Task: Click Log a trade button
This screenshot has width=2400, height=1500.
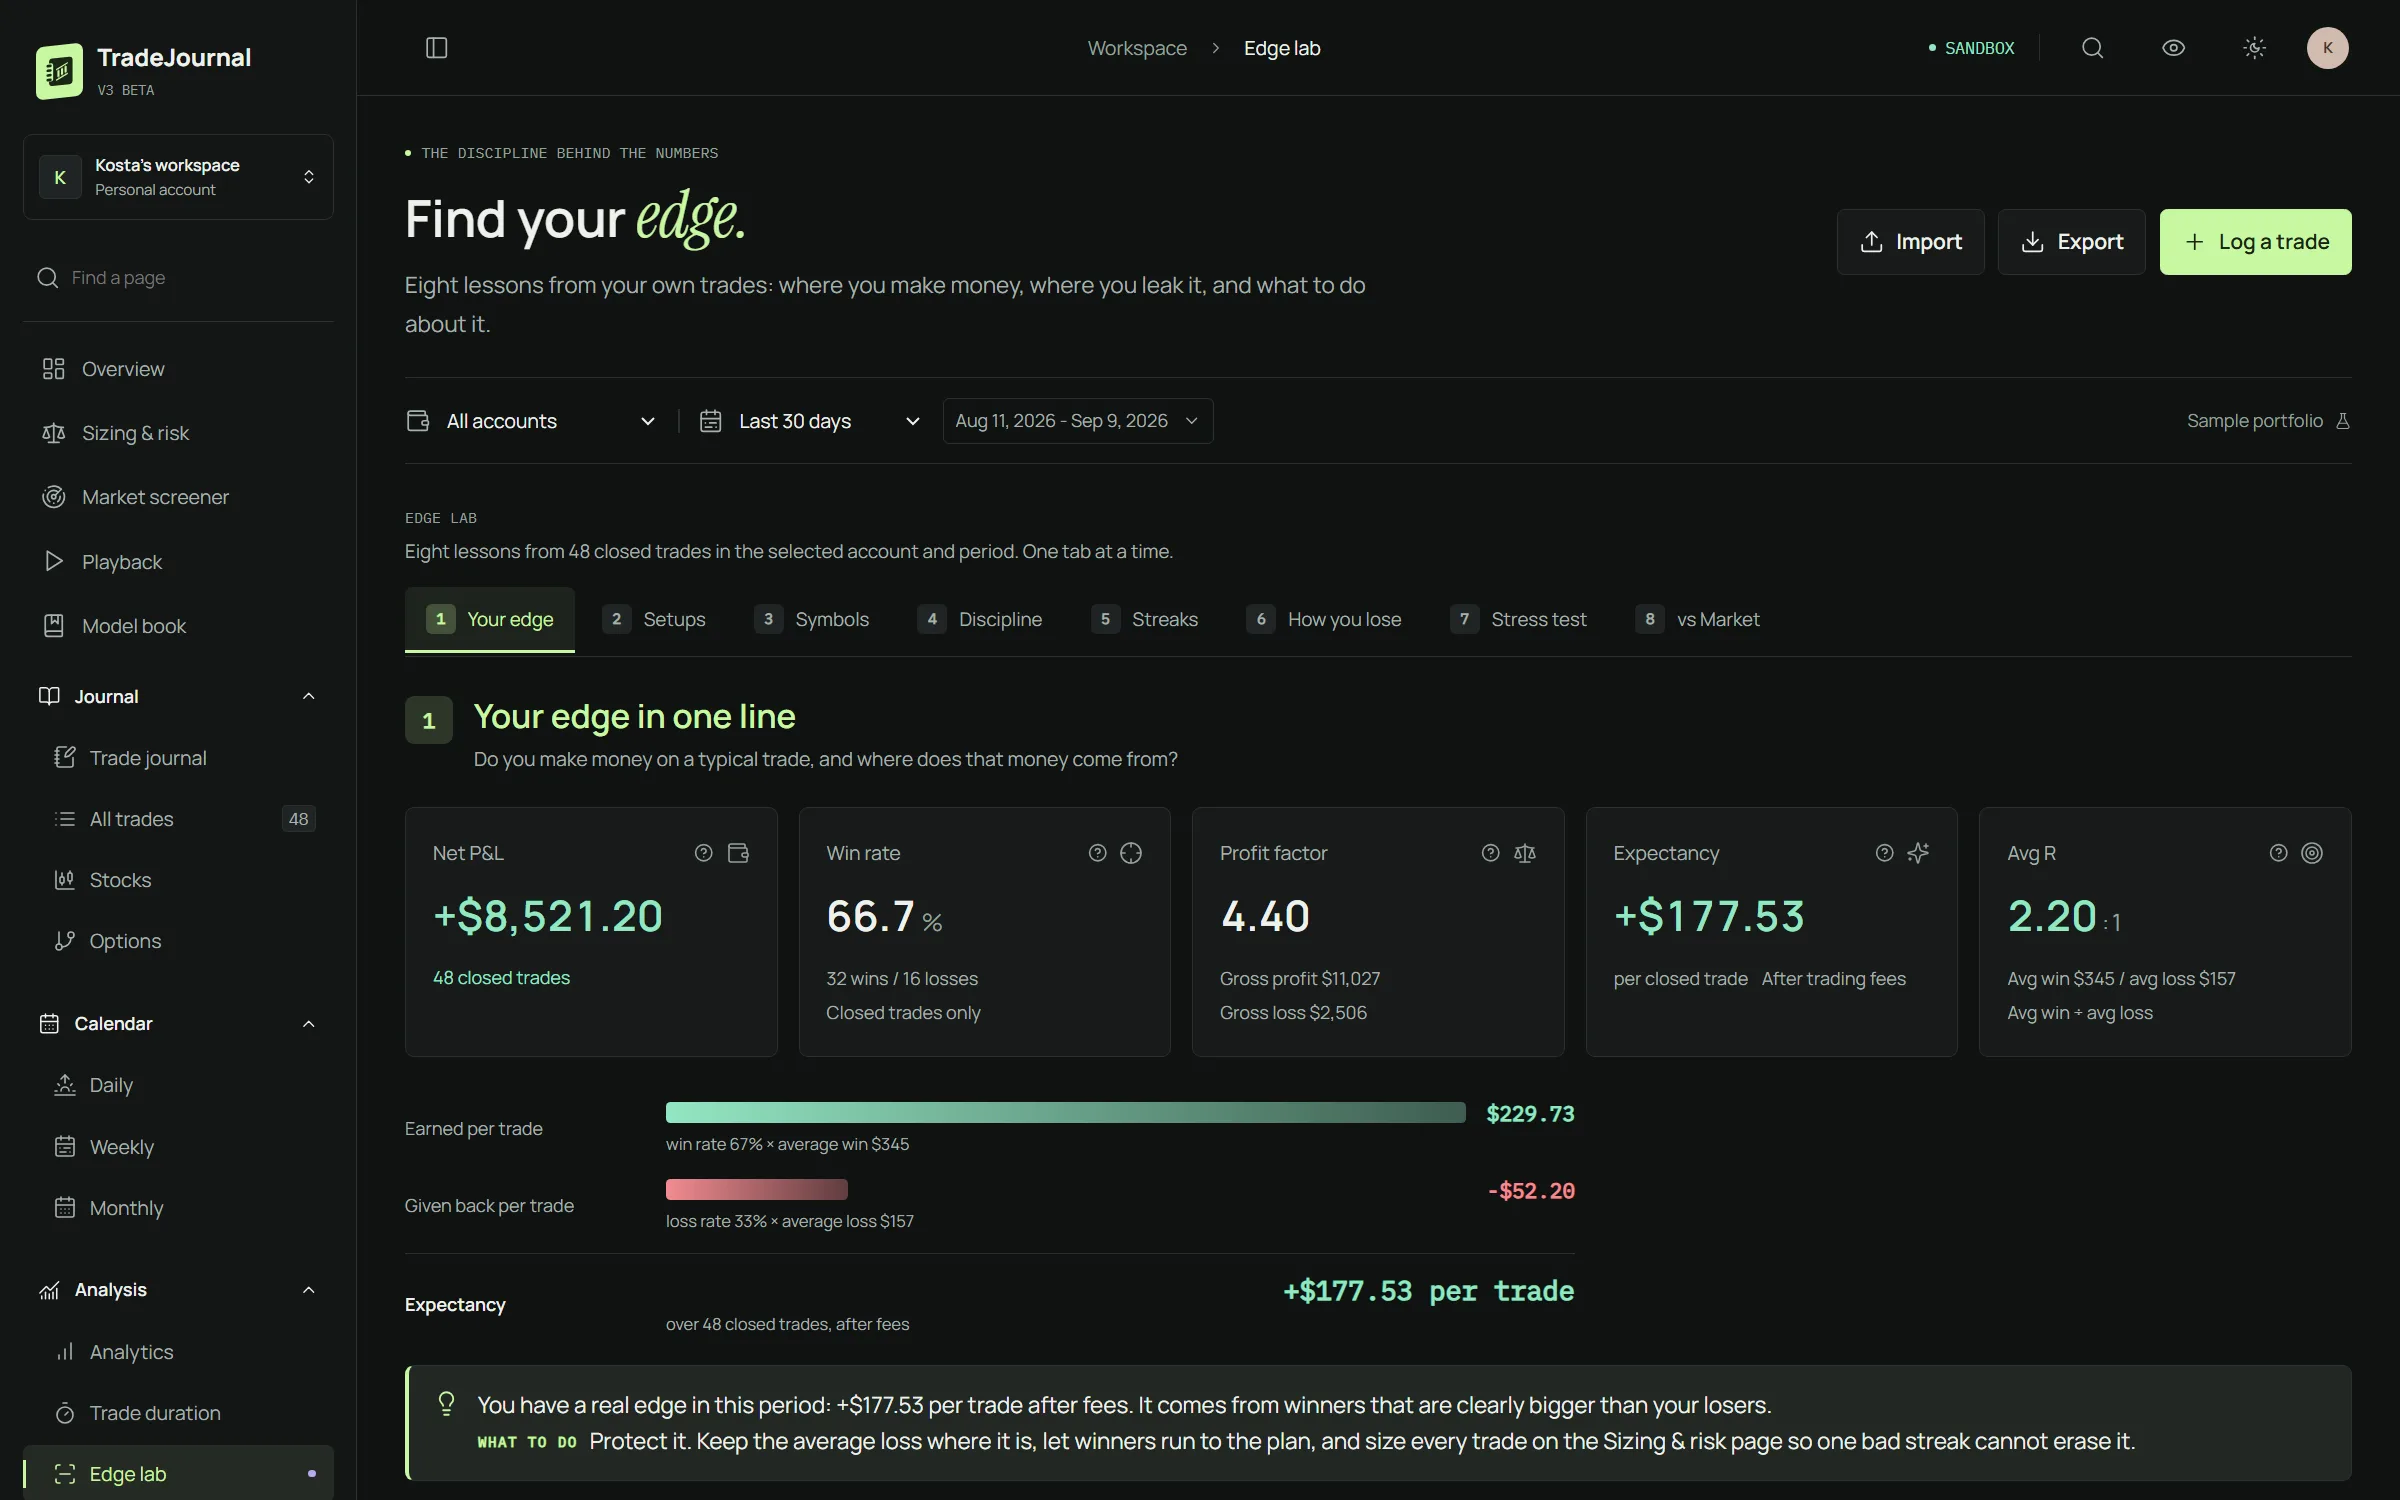Action: click(x=2255, y=242)
